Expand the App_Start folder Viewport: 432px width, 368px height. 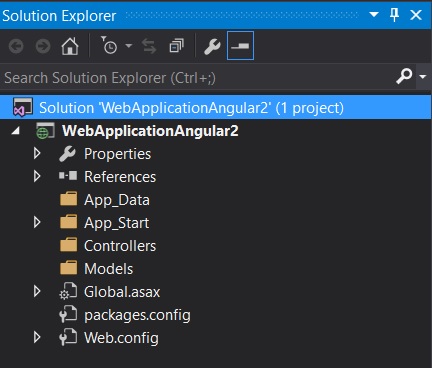(37, 222)
